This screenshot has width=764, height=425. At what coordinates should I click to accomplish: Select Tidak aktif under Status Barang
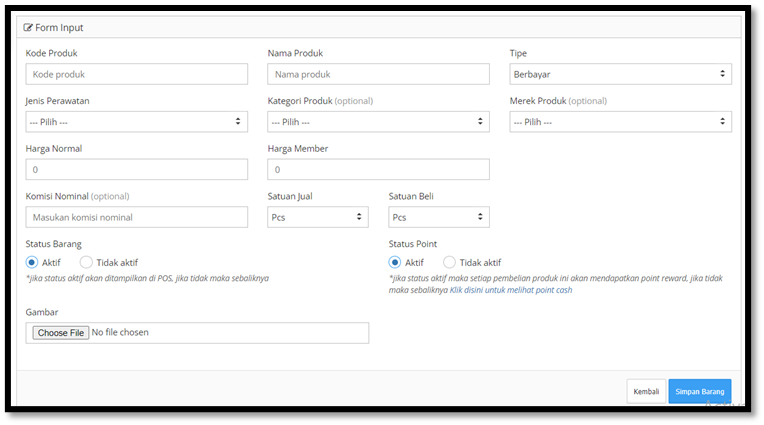pyautogui.click(x=86, y=262)
